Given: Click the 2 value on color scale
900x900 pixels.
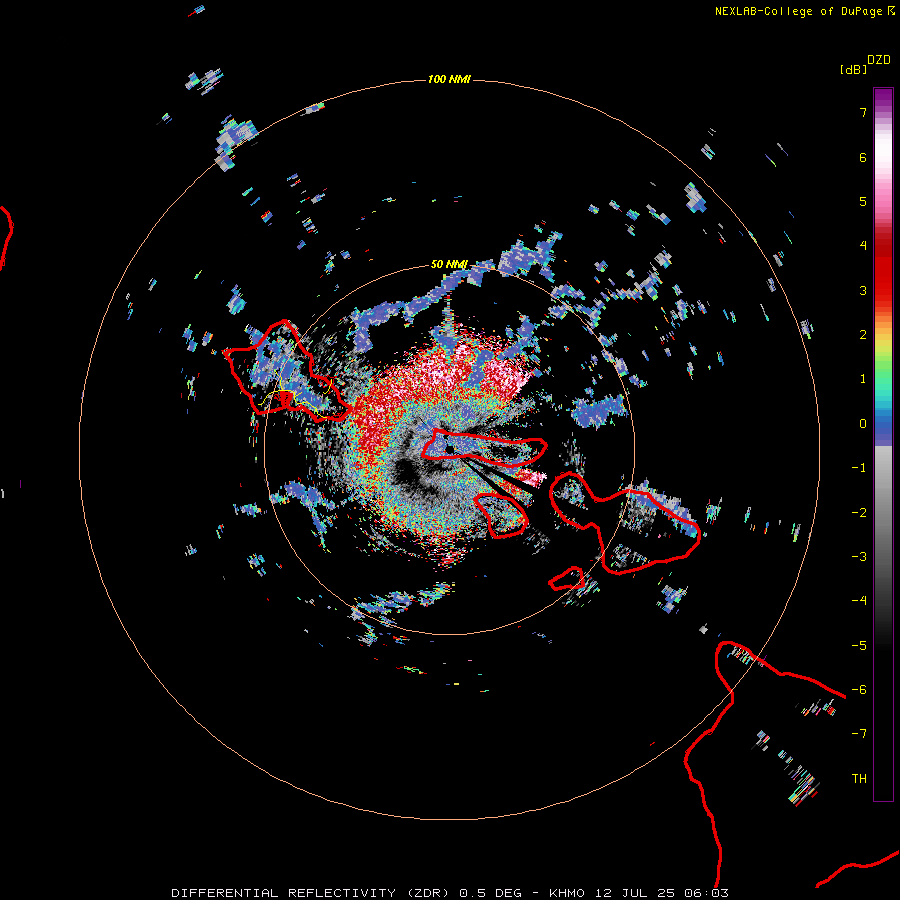Looking at the screenshot, I should coord(863,335).
